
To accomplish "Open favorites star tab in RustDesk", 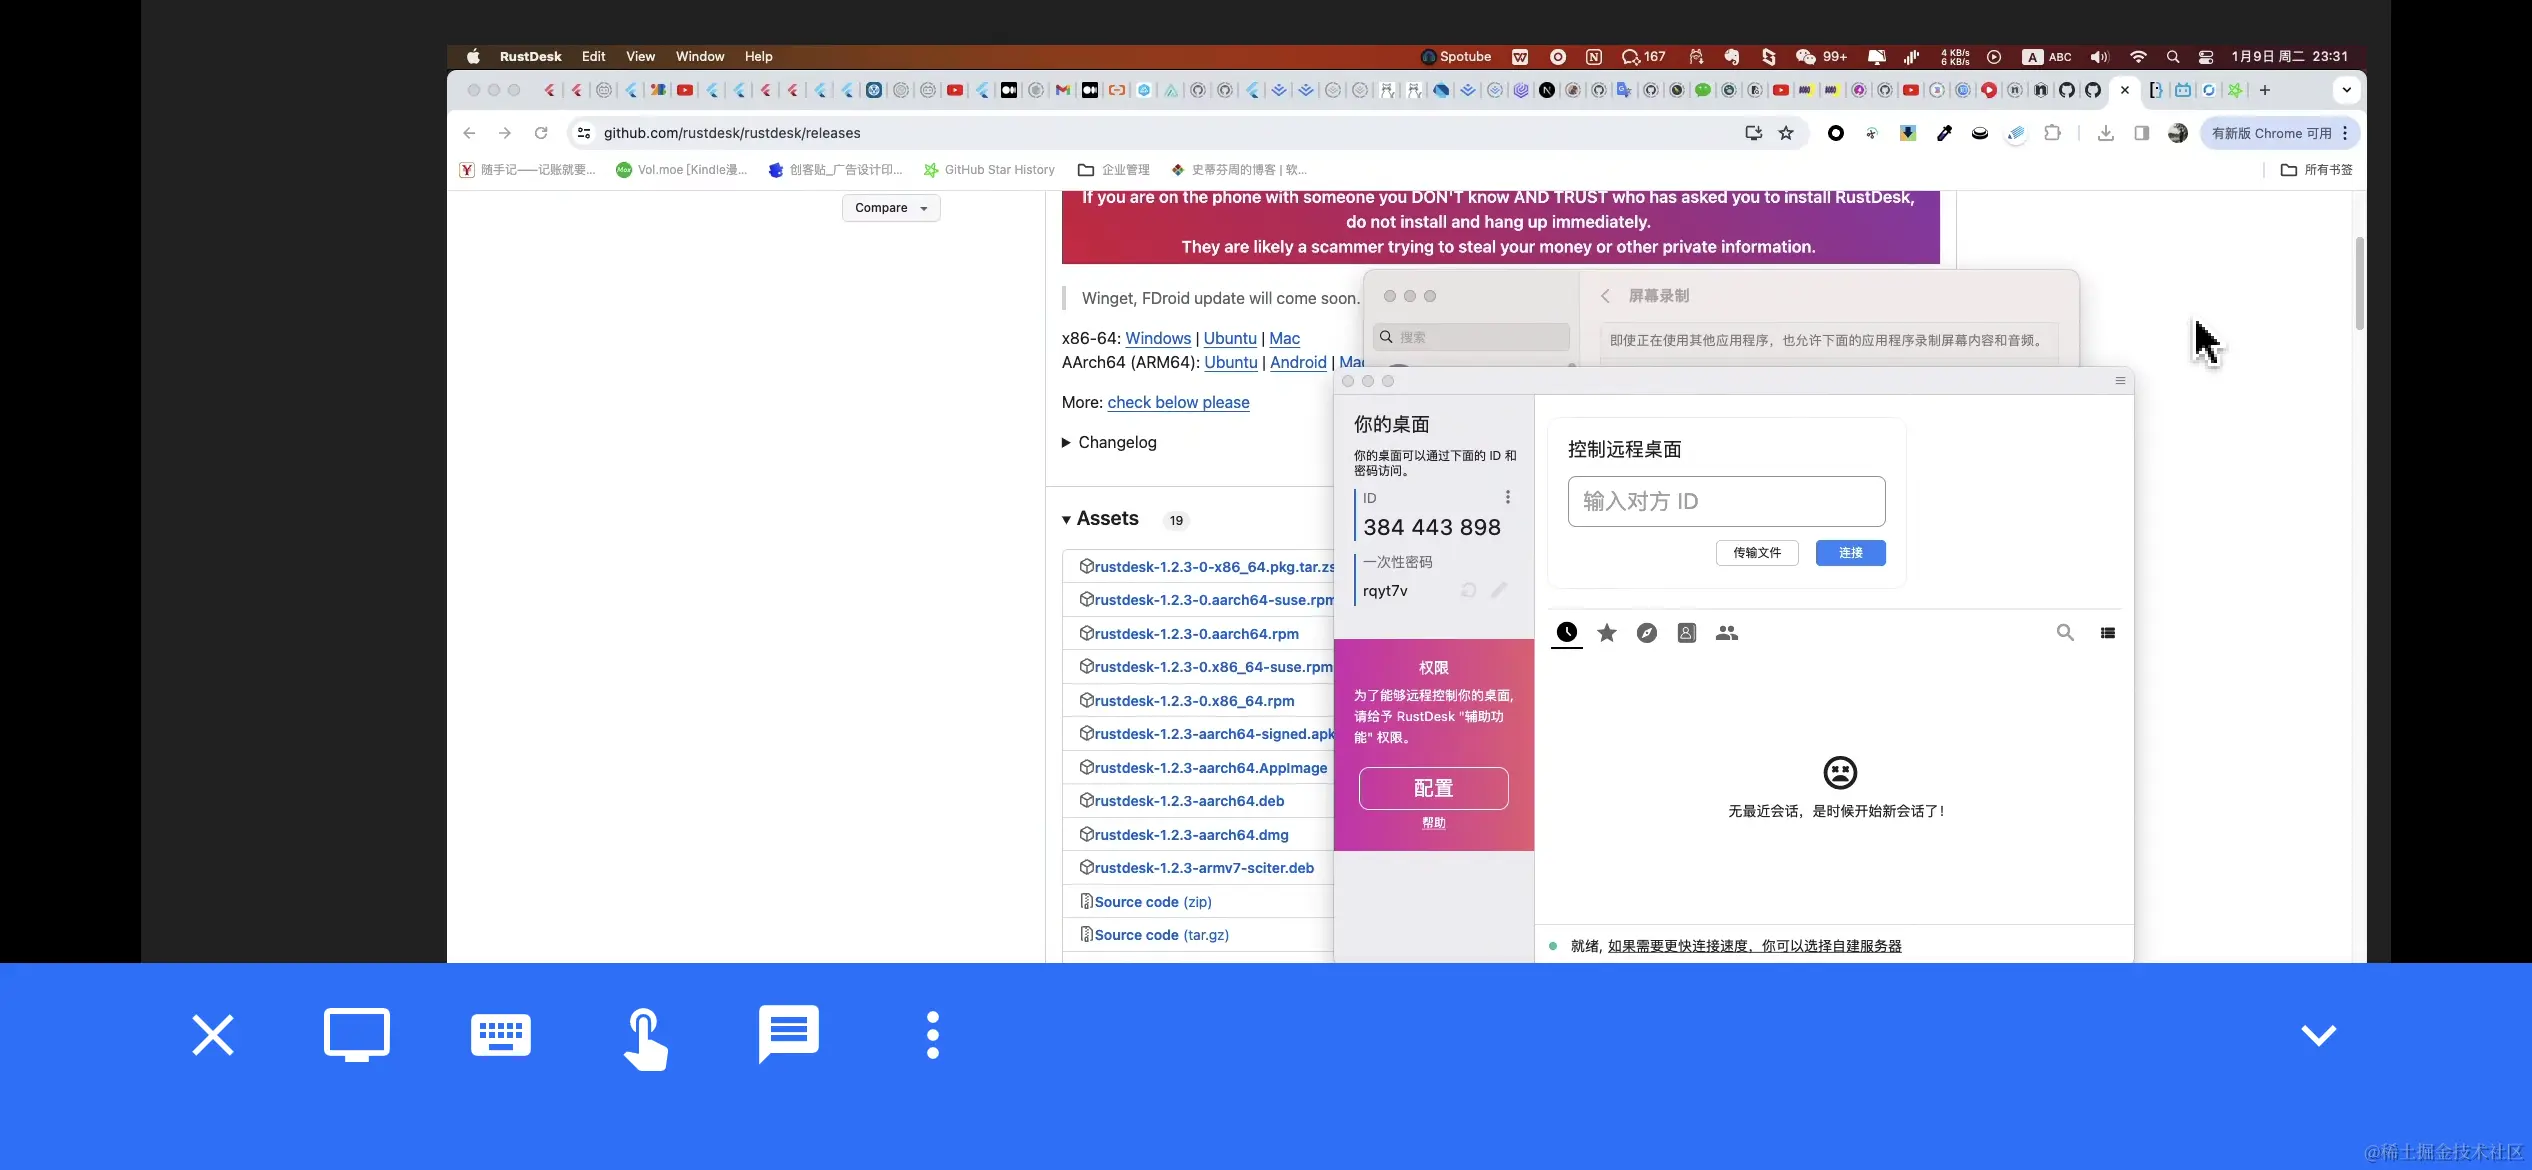I will pyautogui.click(x=1607, y=633).
